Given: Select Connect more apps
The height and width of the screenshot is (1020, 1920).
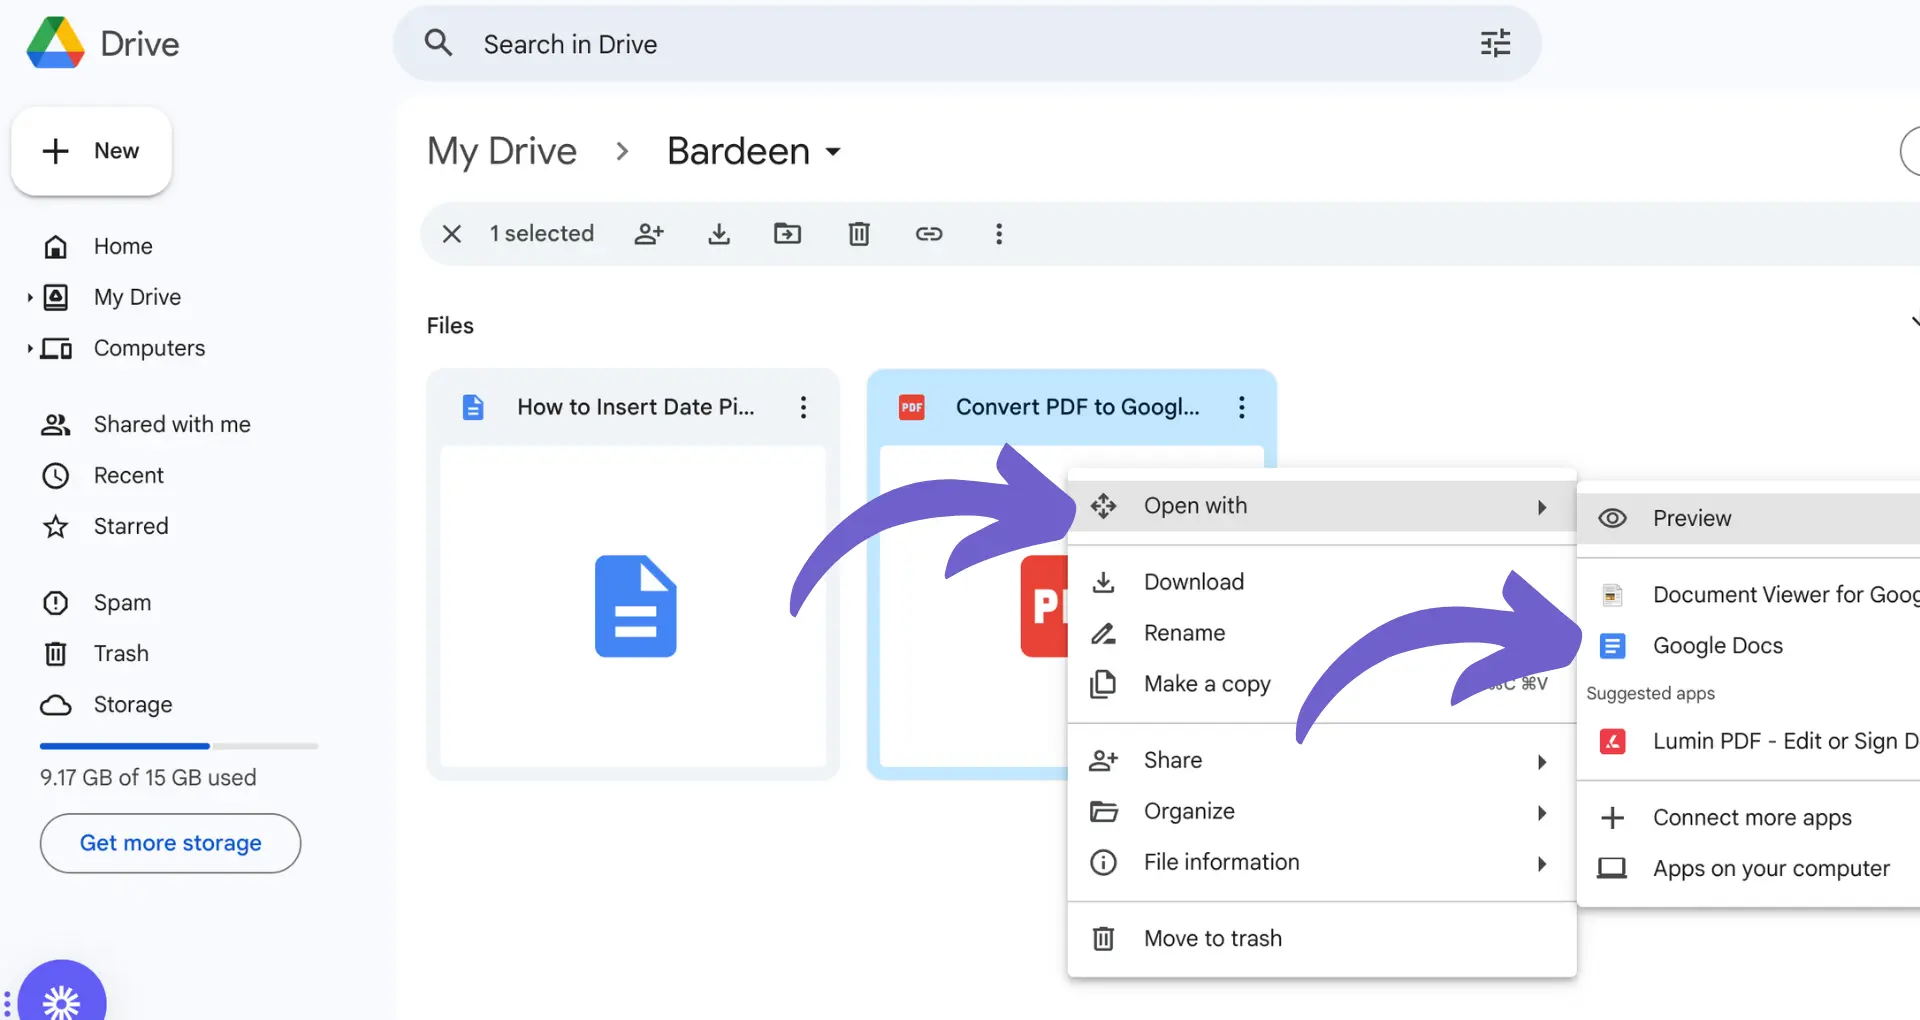Looking at the screenshot, I should [1748, 818].
